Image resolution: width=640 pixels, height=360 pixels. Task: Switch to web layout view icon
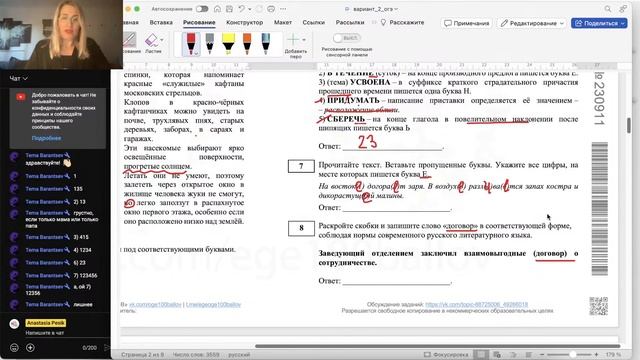[x=497, y=355]
